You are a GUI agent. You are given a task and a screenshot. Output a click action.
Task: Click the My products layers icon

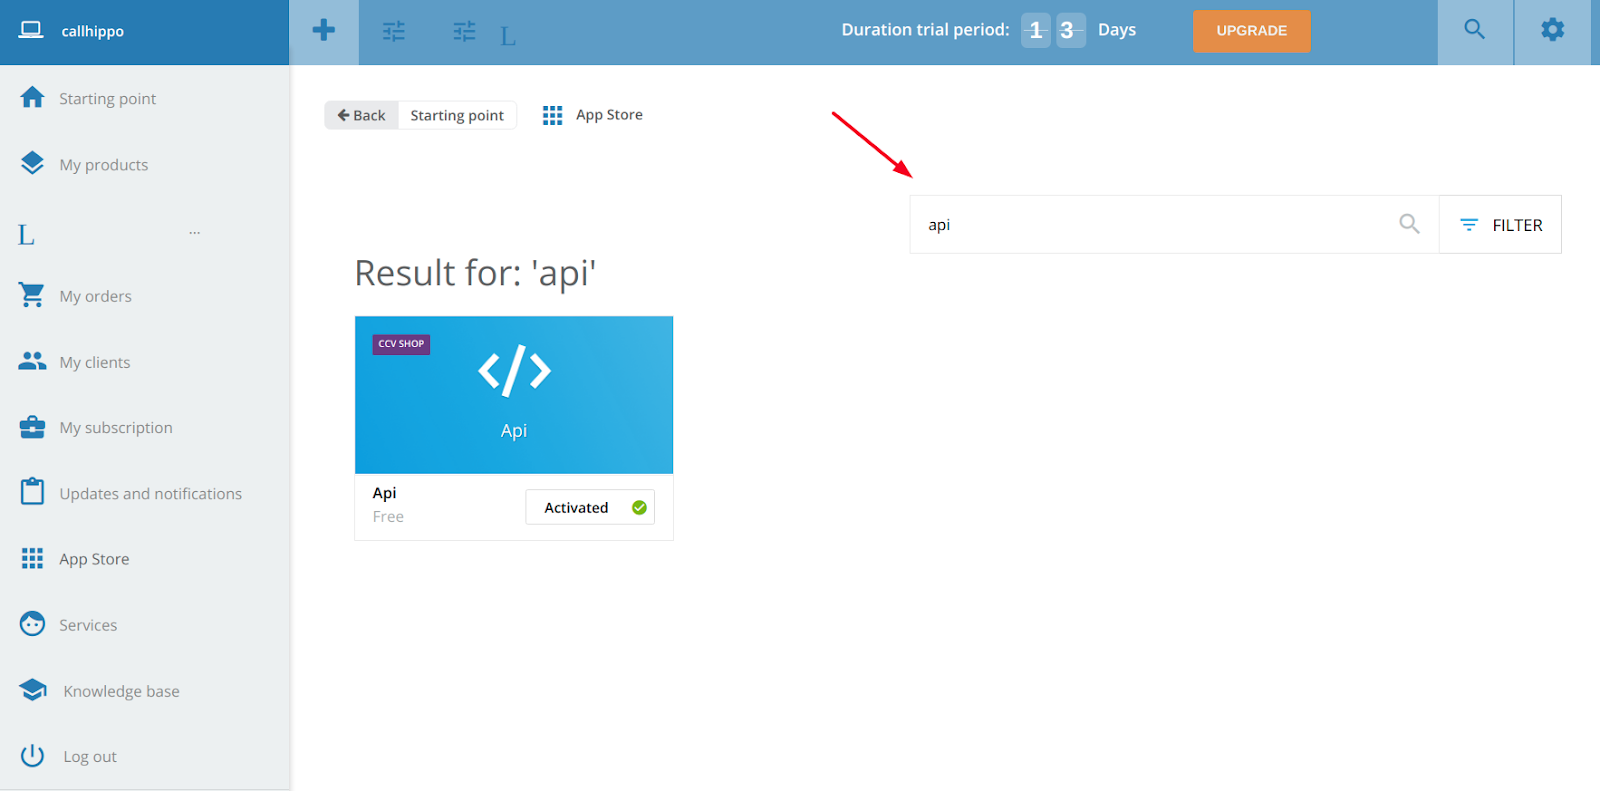[x=32, y=163]
